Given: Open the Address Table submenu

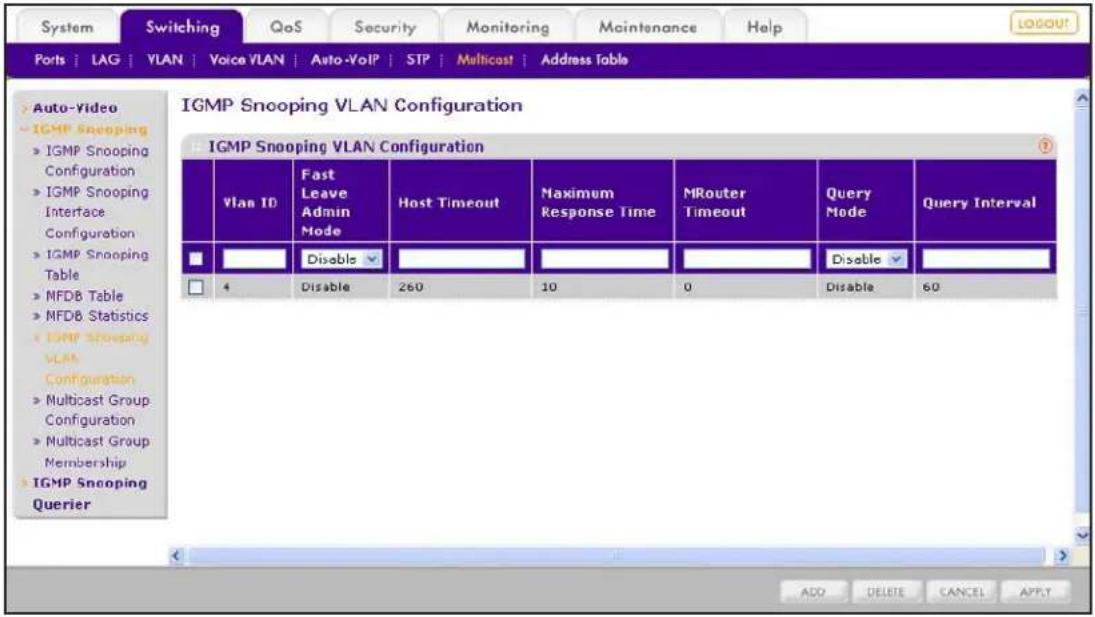Looking at the screenshot, I should 584,60.
